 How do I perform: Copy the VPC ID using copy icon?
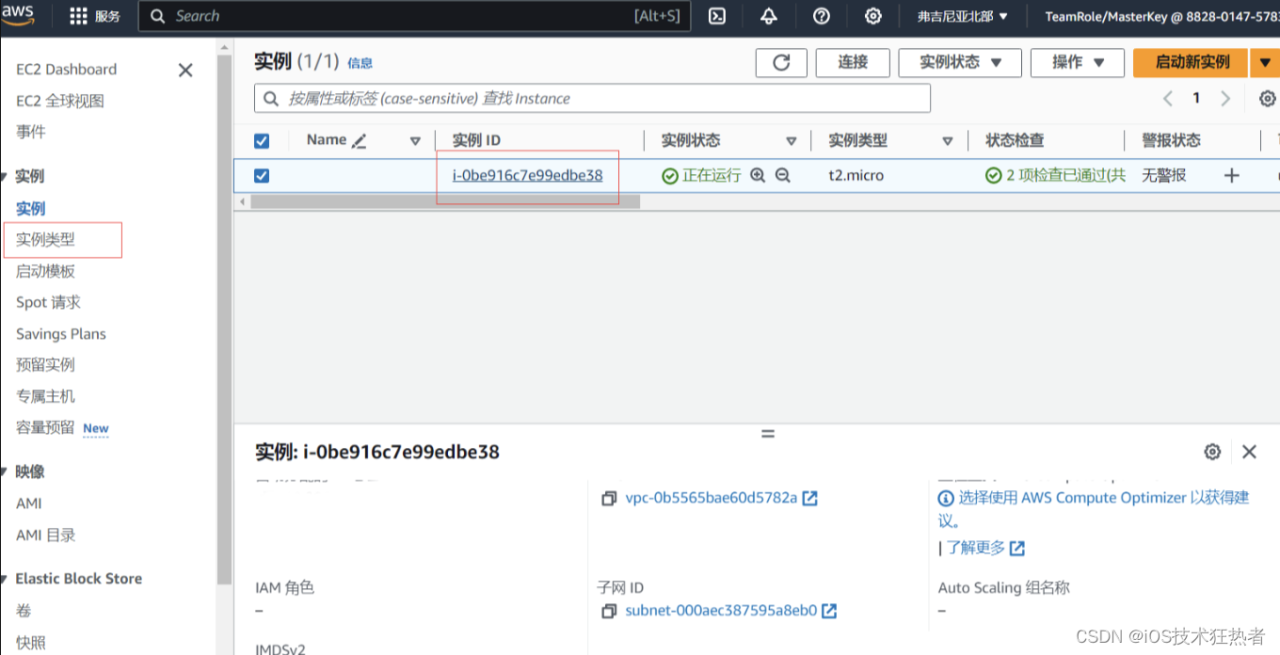(x=609, y=498)
